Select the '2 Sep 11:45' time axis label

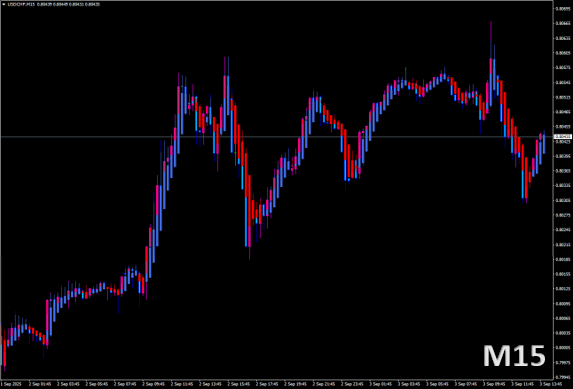coord(181,384)
